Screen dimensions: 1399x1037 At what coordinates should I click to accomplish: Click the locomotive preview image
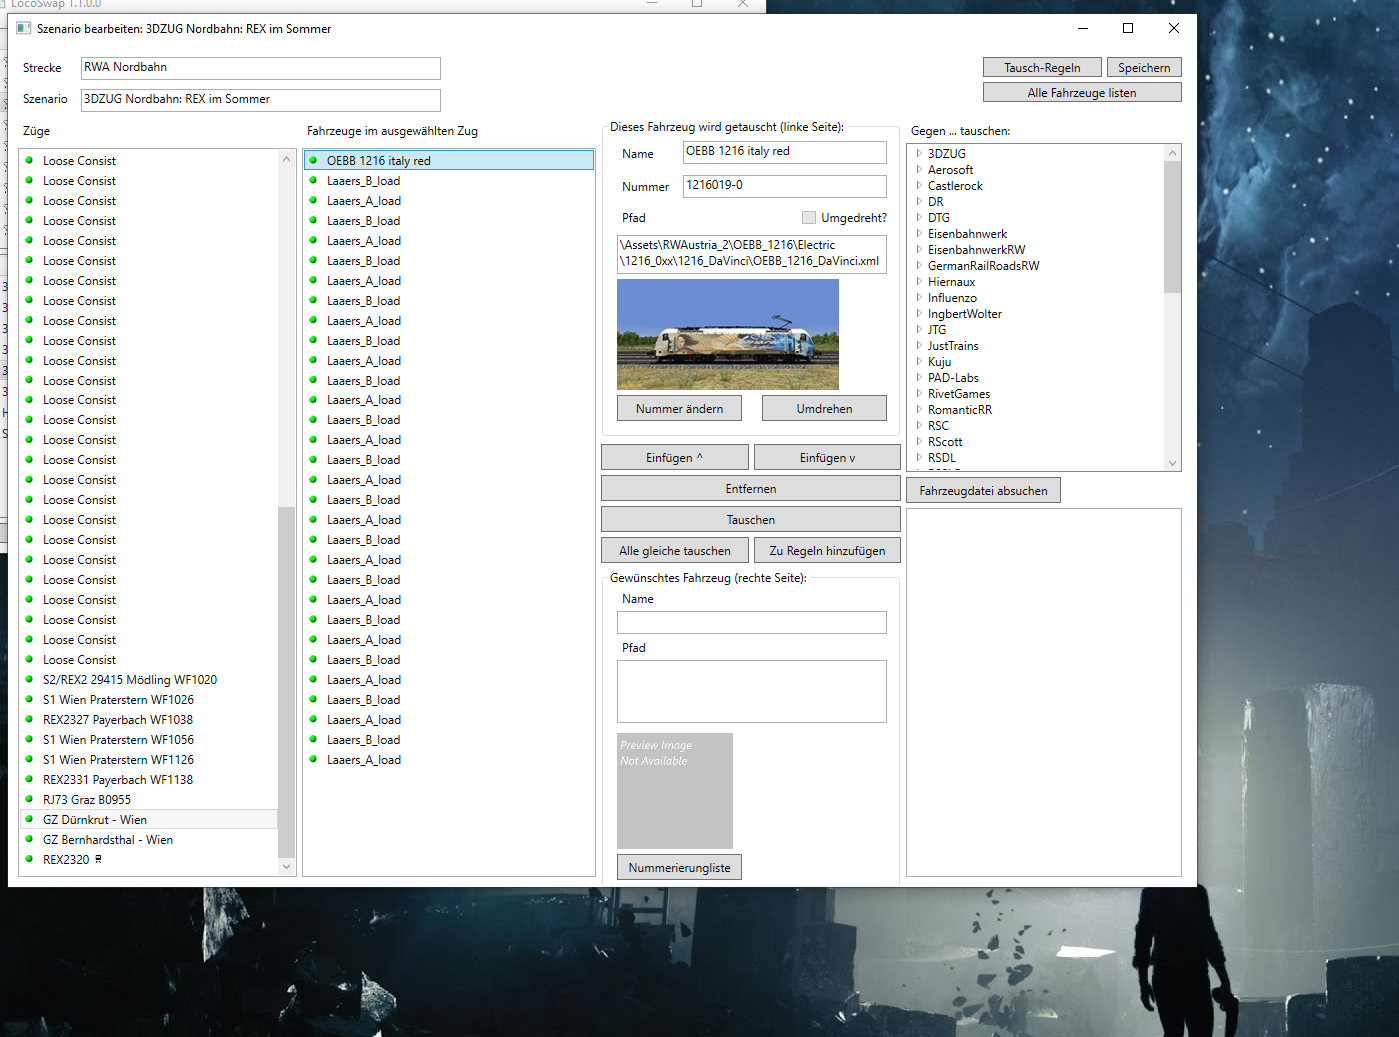click(x=727, y=334)
